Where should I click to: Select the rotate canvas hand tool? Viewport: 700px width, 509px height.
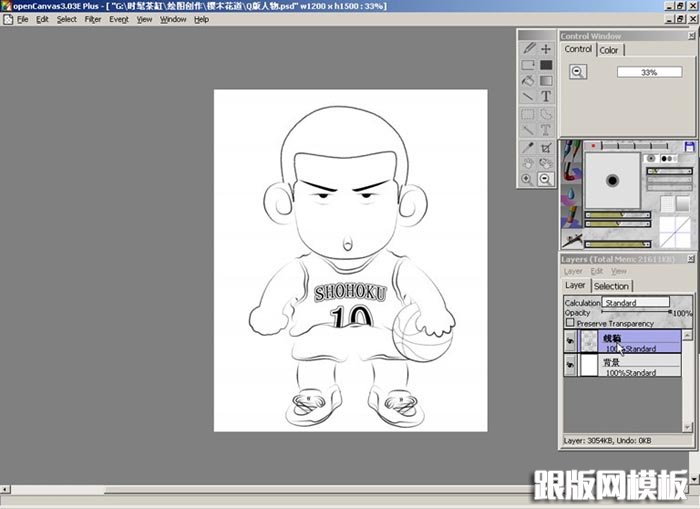tap(546, 163)
